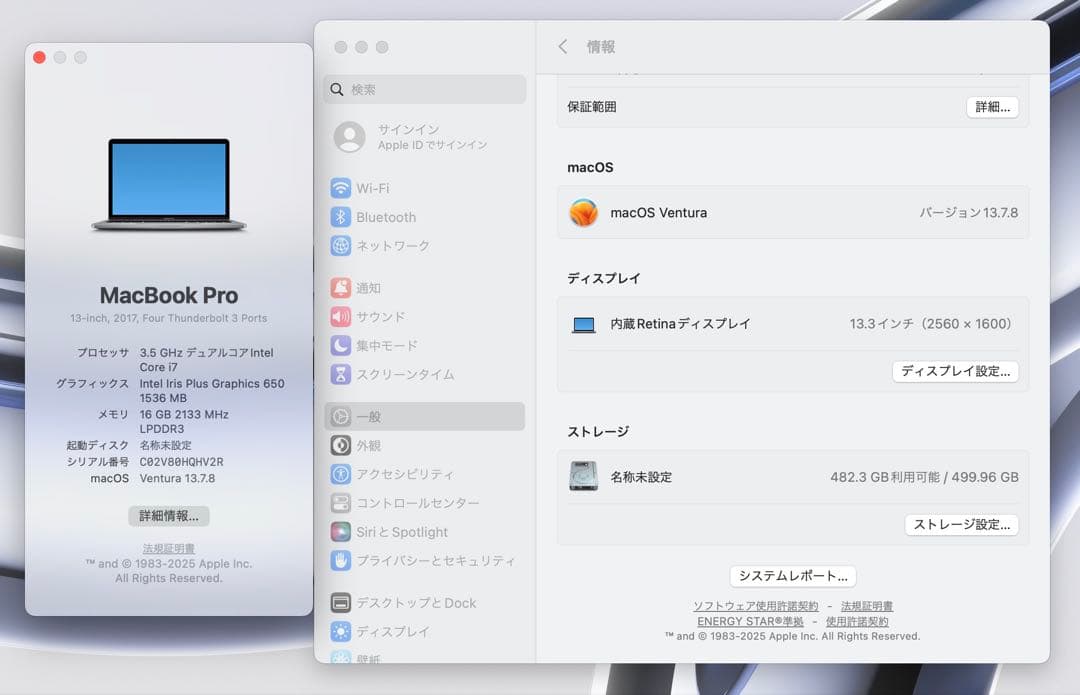The width and height of the screenshot is (1080, 695).
Task: Open the Bluetooth icon in sidebar
Action: point(340,217)
